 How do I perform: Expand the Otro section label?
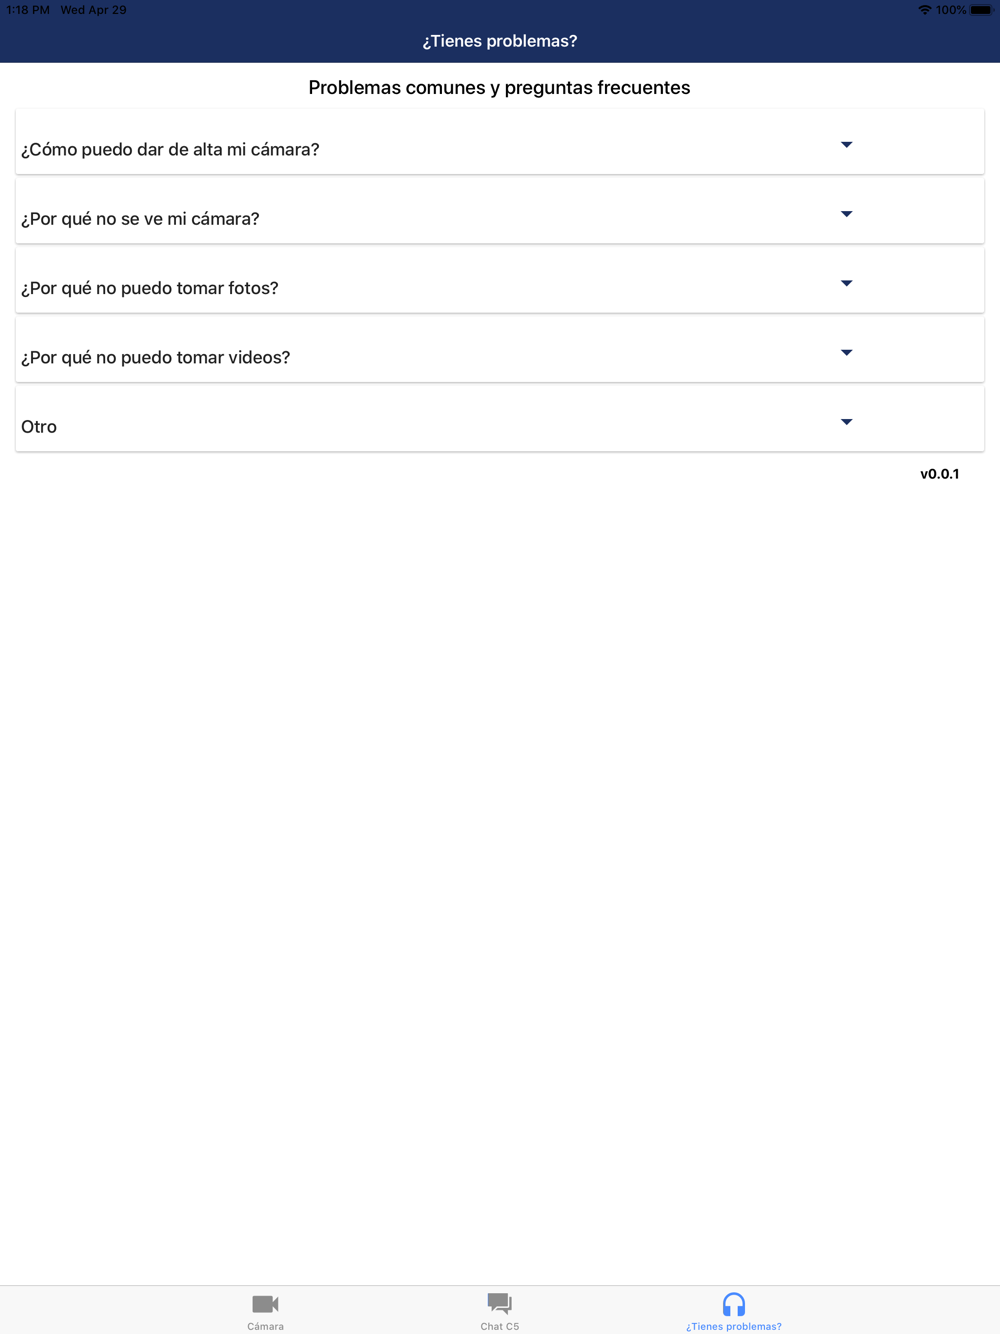39,426
